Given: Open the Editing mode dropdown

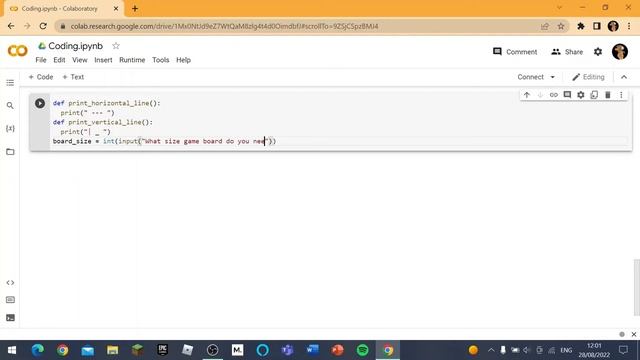Looking at the screenshot, I should 588,77.
